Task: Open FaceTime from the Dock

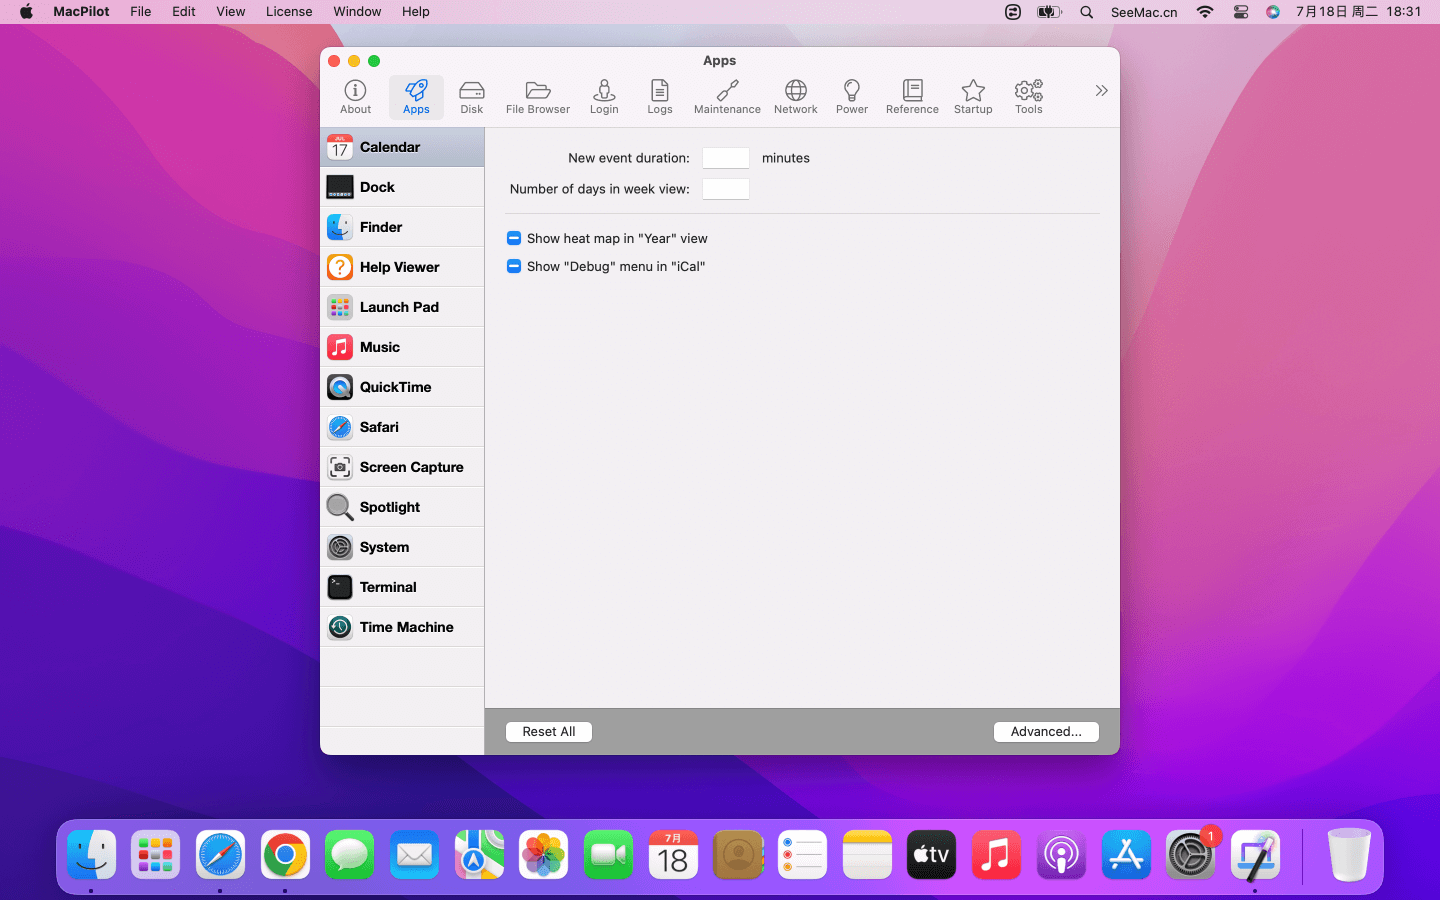Action: 608,855
